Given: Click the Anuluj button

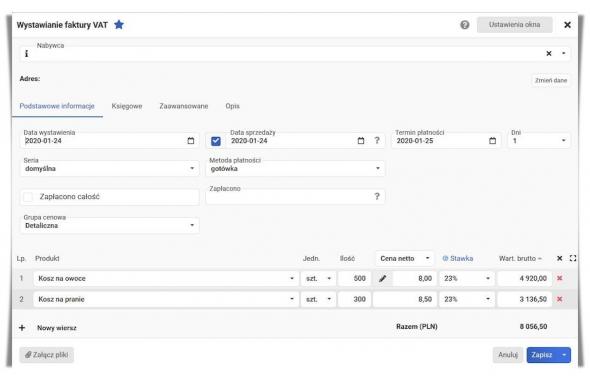Looking at the screenshot, I should click(508, 355).
